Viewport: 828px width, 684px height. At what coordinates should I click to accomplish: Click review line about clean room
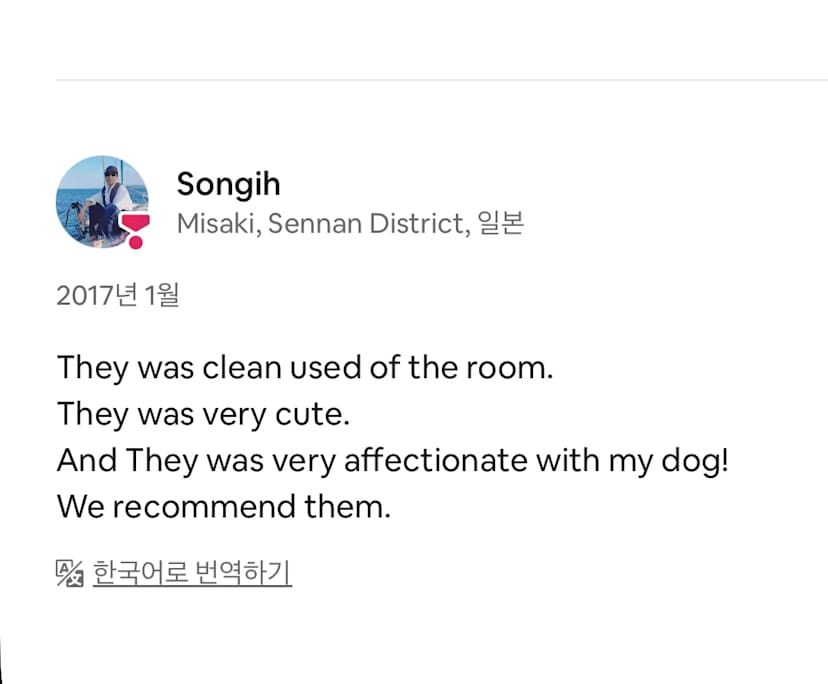304,367
